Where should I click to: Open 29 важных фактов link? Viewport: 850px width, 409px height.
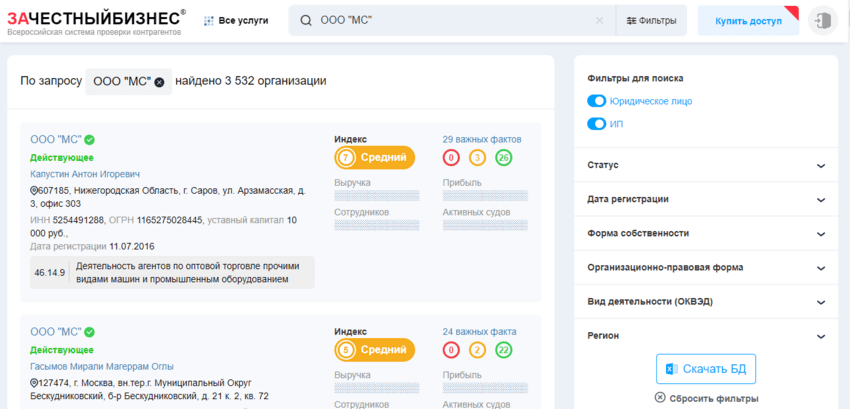click(482, 139)
